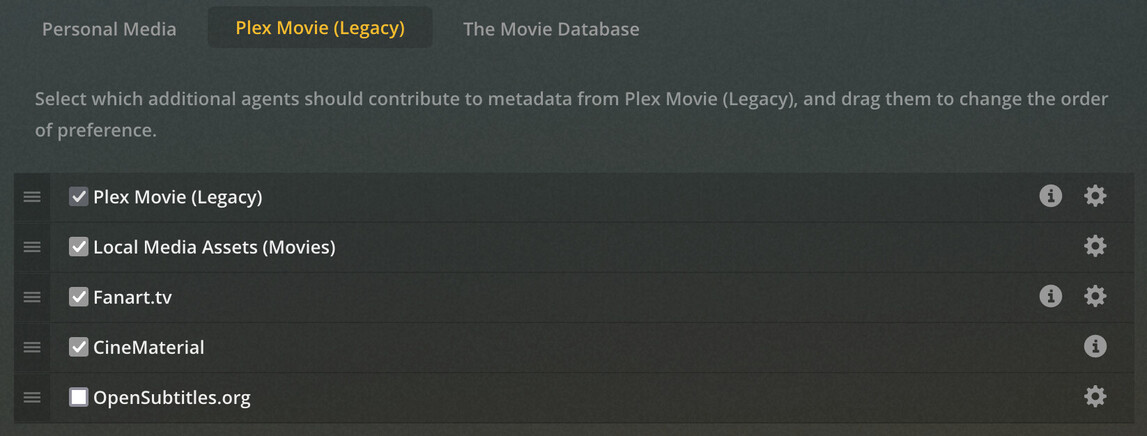Screen dimensions: 1147x436
Task: Open OpenSubtitles.org settings gear
Action: 1095,396
